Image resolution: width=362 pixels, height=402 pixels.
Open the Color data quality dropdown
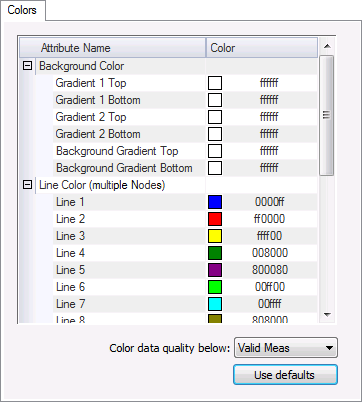[x=286, y=348]
